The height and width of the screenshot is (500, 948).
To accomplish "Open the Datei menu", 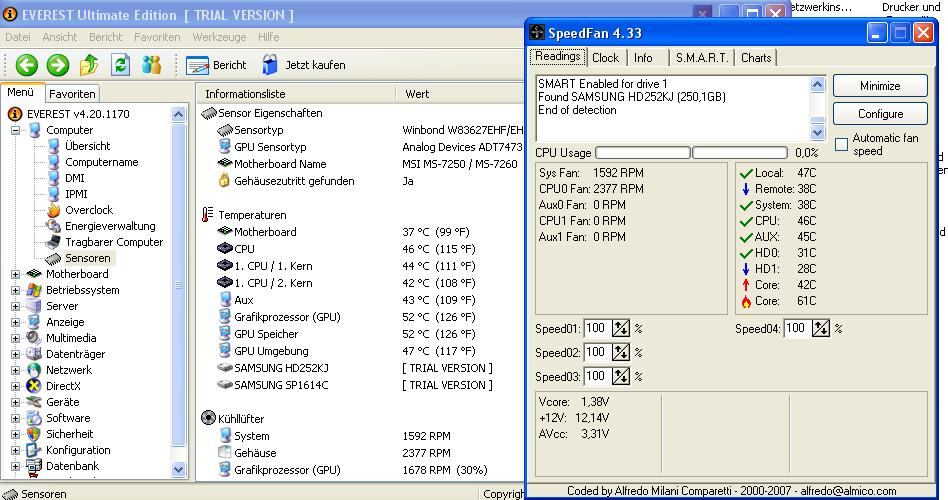I will click(18, 37).
